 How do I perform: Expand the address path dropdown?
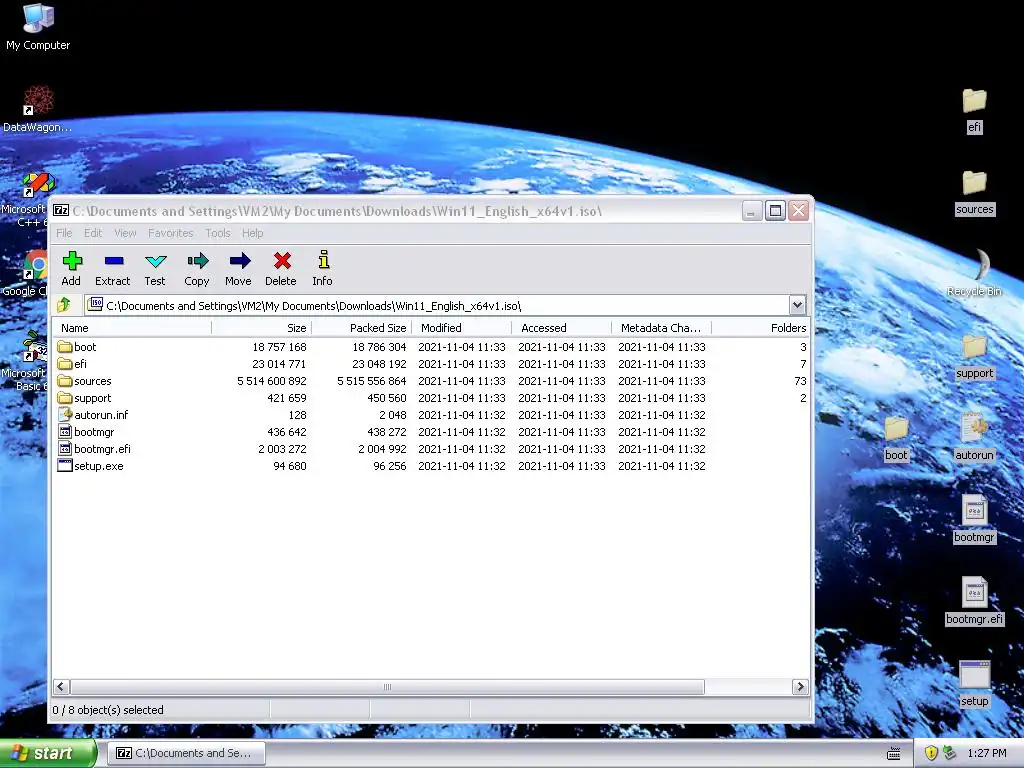pos(797,305)
